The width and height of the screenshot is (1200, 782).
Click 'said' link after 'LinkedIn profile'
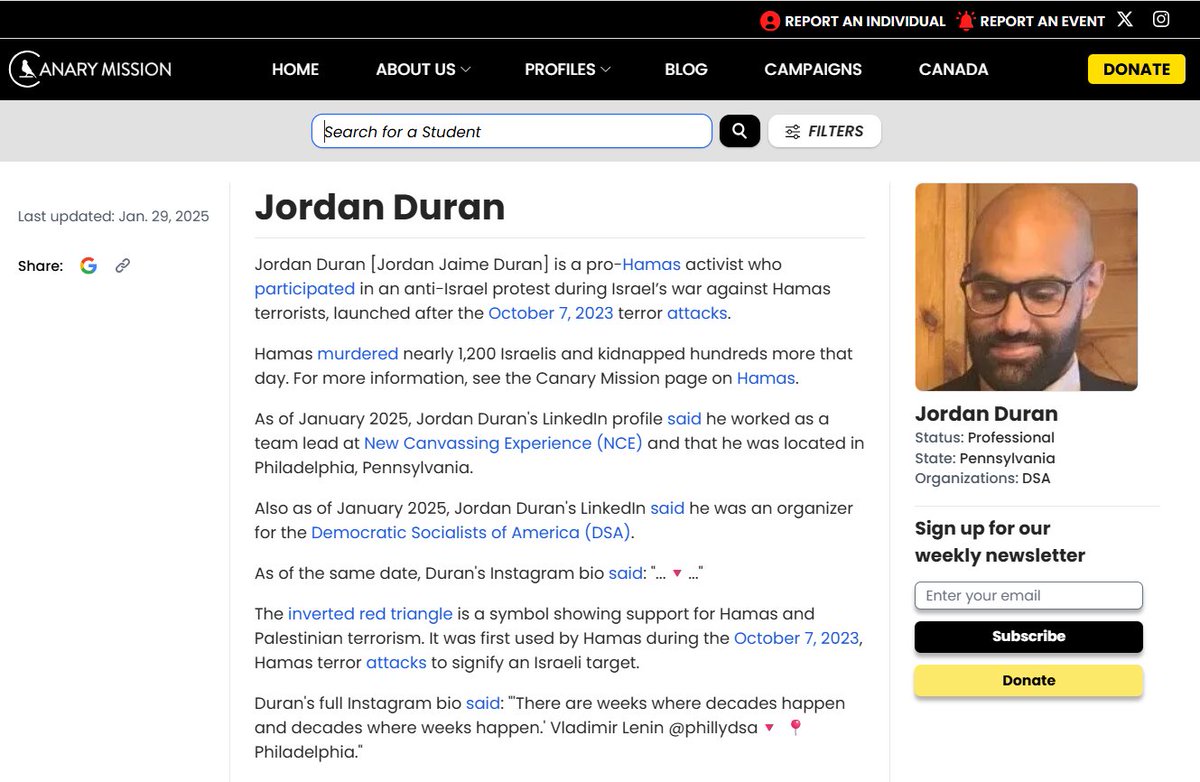pos(685,419)
